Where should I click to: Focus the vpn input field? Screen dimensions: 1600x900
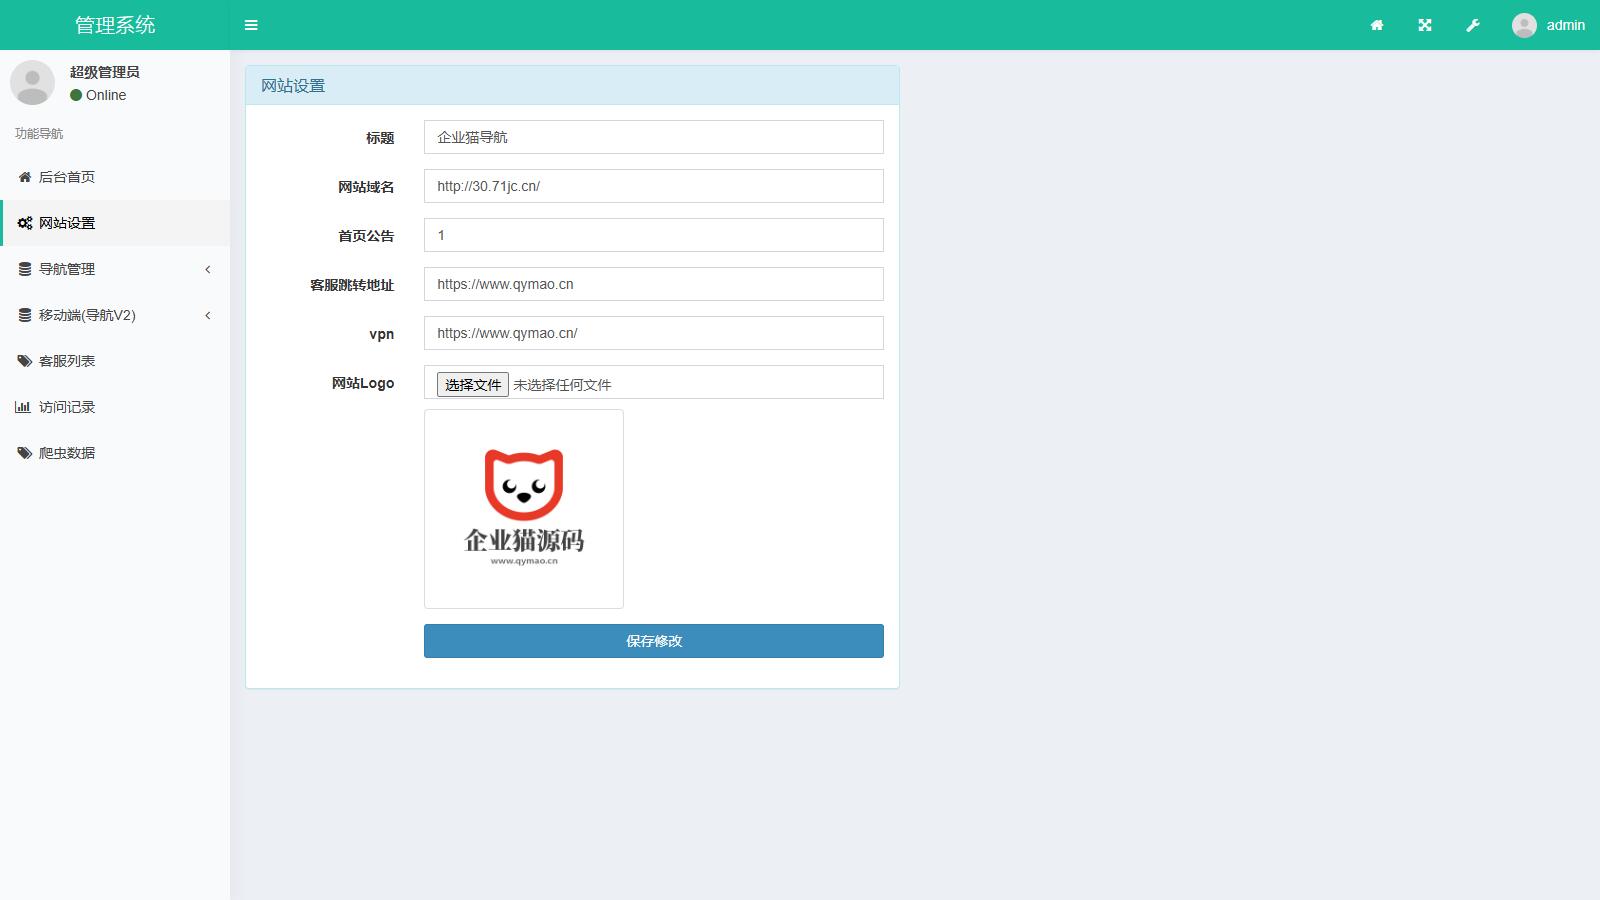click(654, 333)
